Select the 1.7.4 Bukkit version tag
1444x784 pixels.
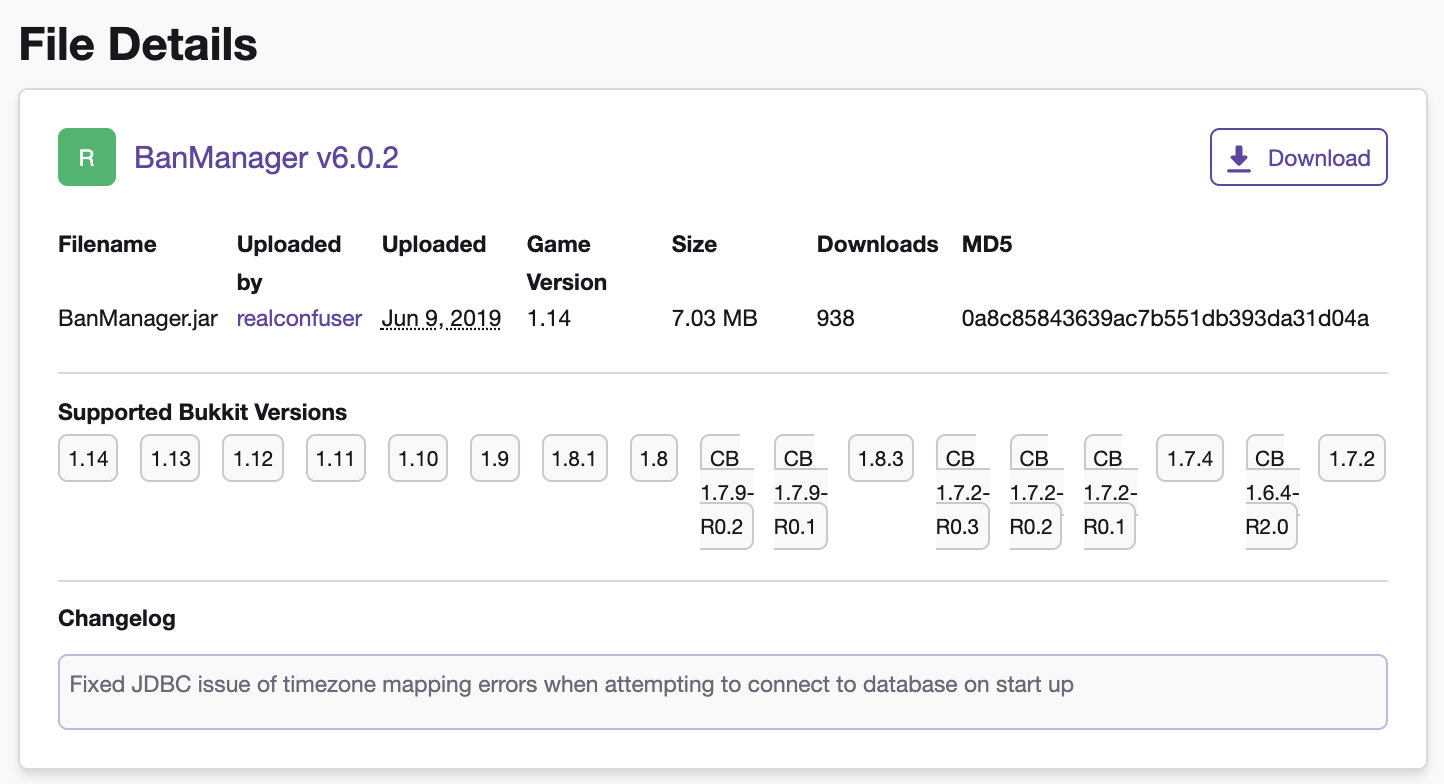(1190, 459)
